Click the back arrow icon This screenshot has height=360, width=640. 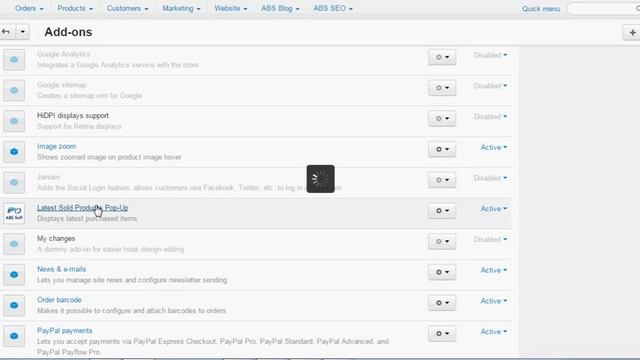click(x=6, y=31)
